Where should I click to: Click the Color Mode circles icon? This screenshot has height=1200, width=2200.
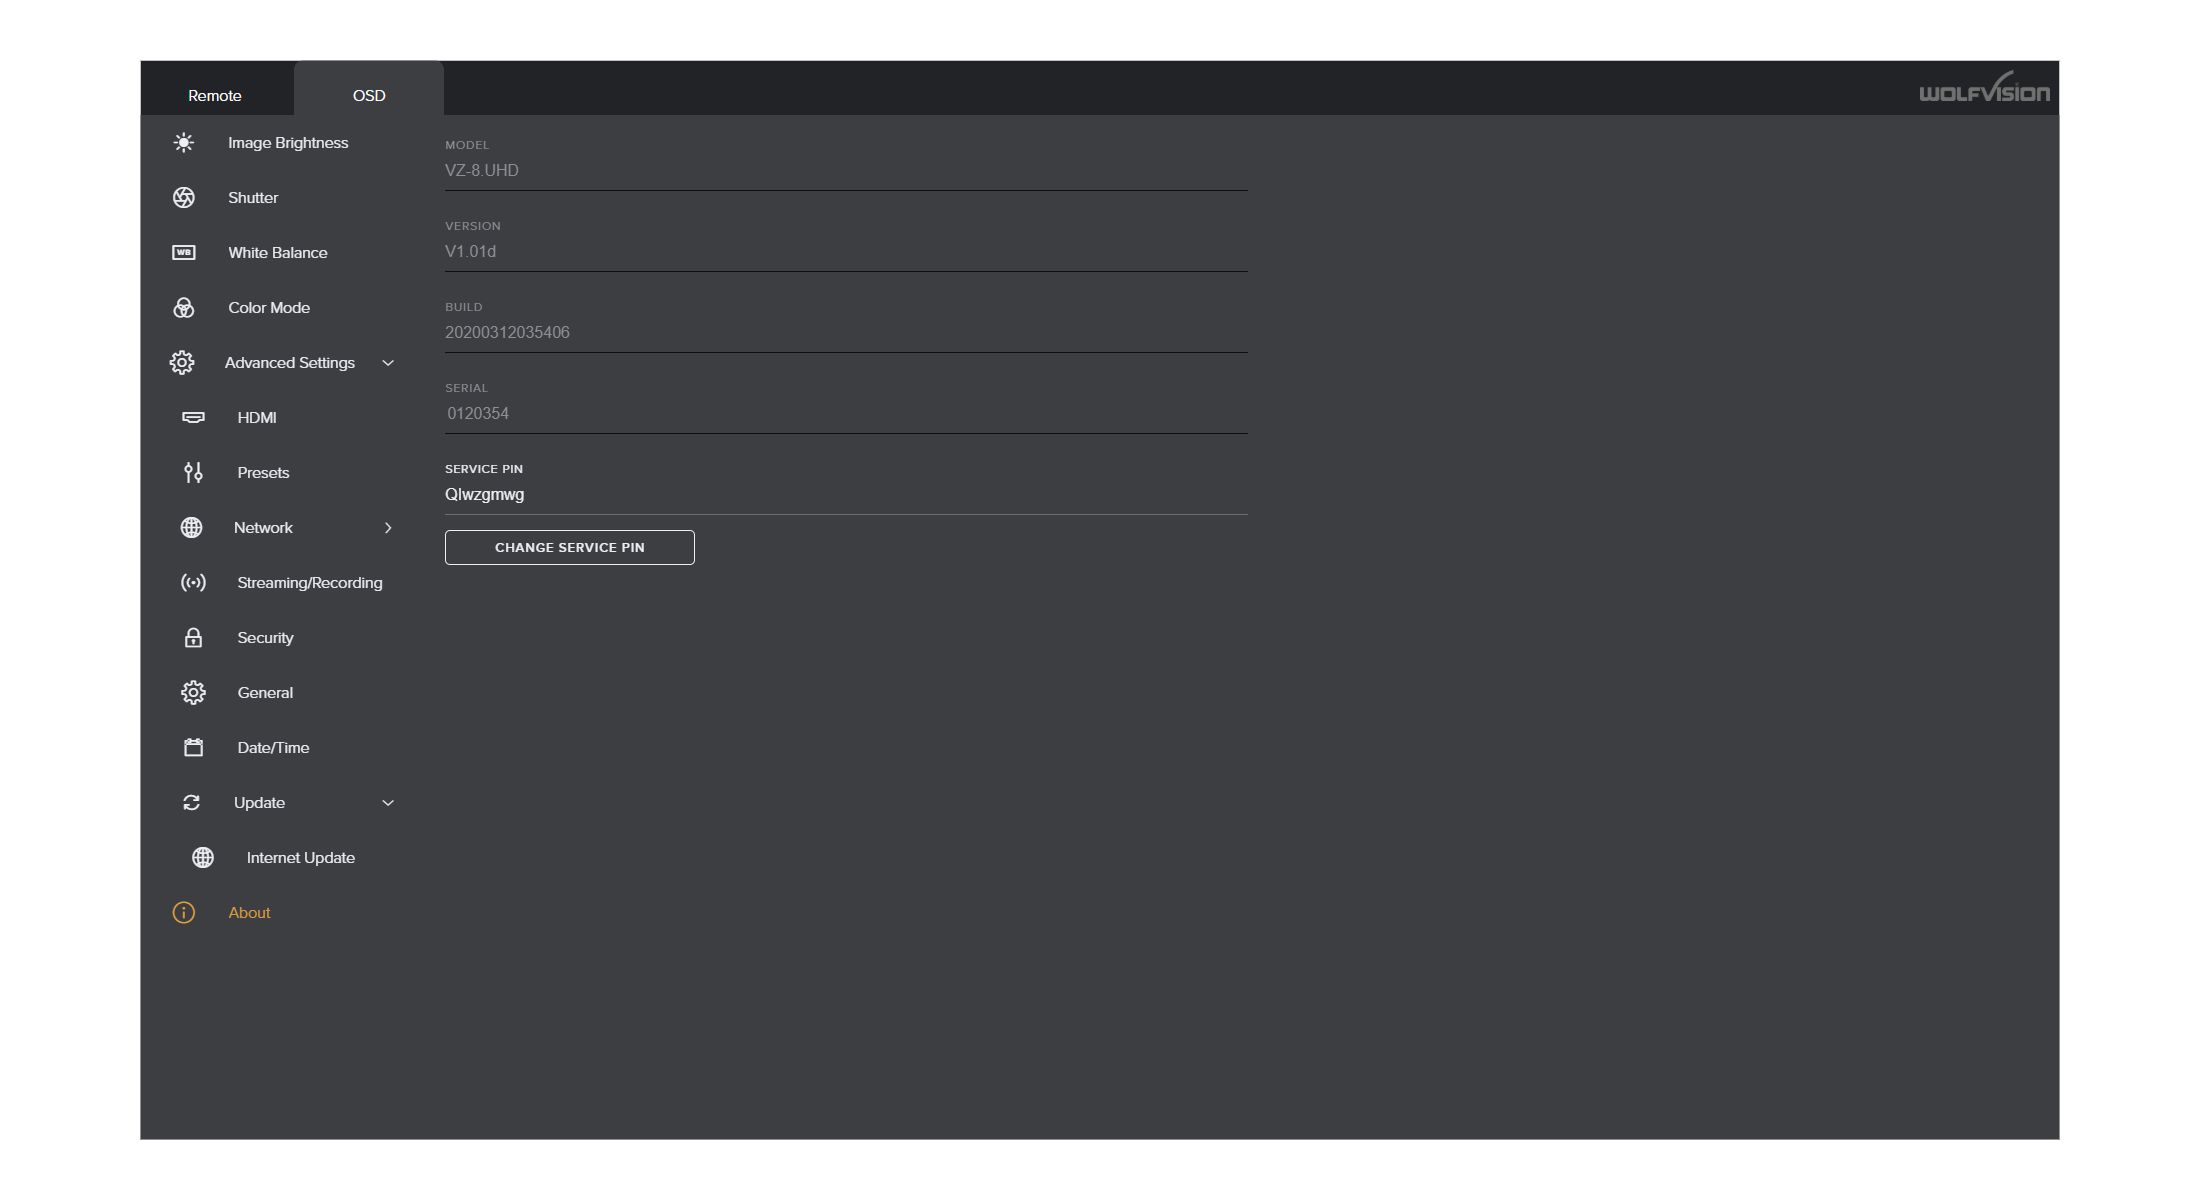pyautogui.click(x=184, y=308)
